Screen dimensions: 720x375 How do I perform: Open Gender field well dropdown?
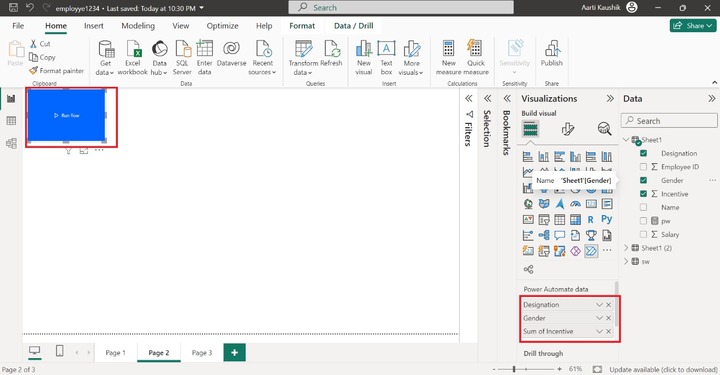pos(599,318)
